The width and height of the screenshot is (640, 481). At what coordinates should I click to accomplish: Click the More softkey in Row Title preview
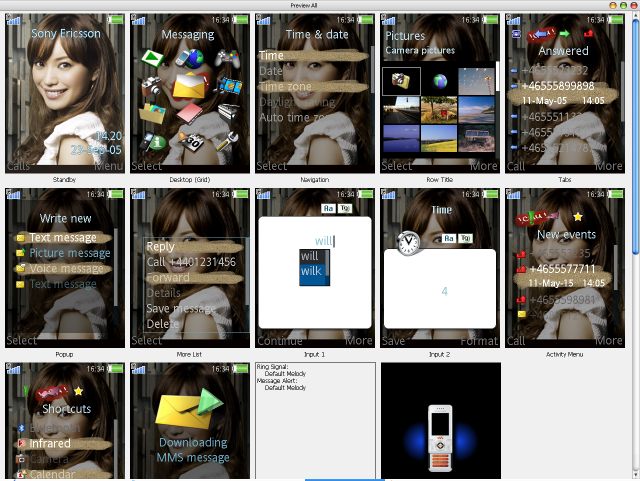coord(484,166)
